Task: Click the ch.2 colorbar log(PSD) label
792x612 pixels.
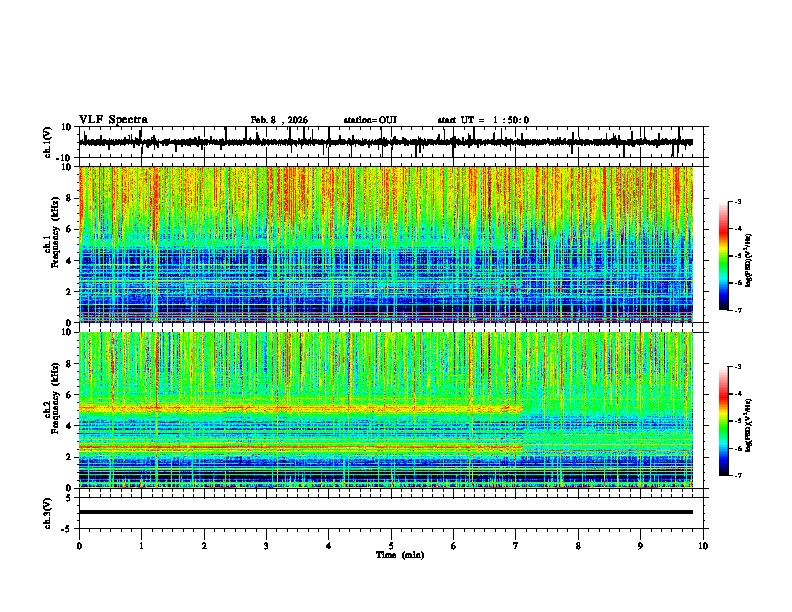Action: (x=749, y=425)
